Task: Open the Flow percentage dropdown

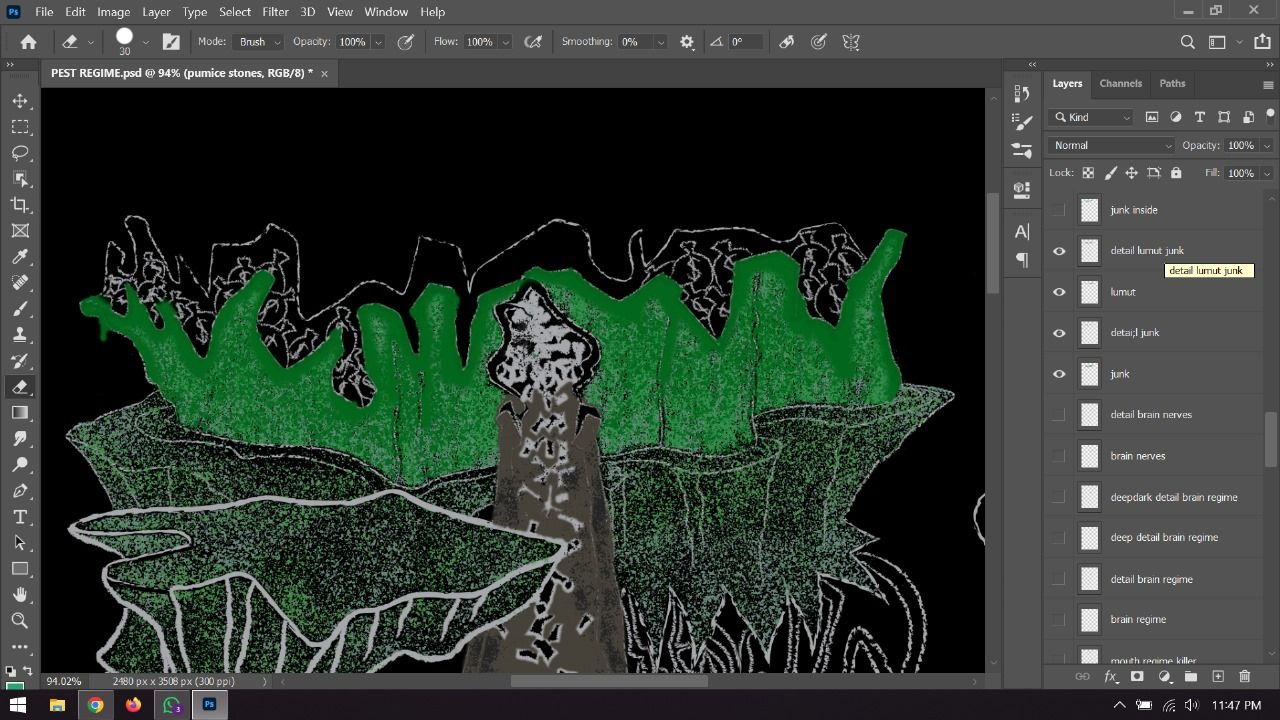Action: [505, 42]
